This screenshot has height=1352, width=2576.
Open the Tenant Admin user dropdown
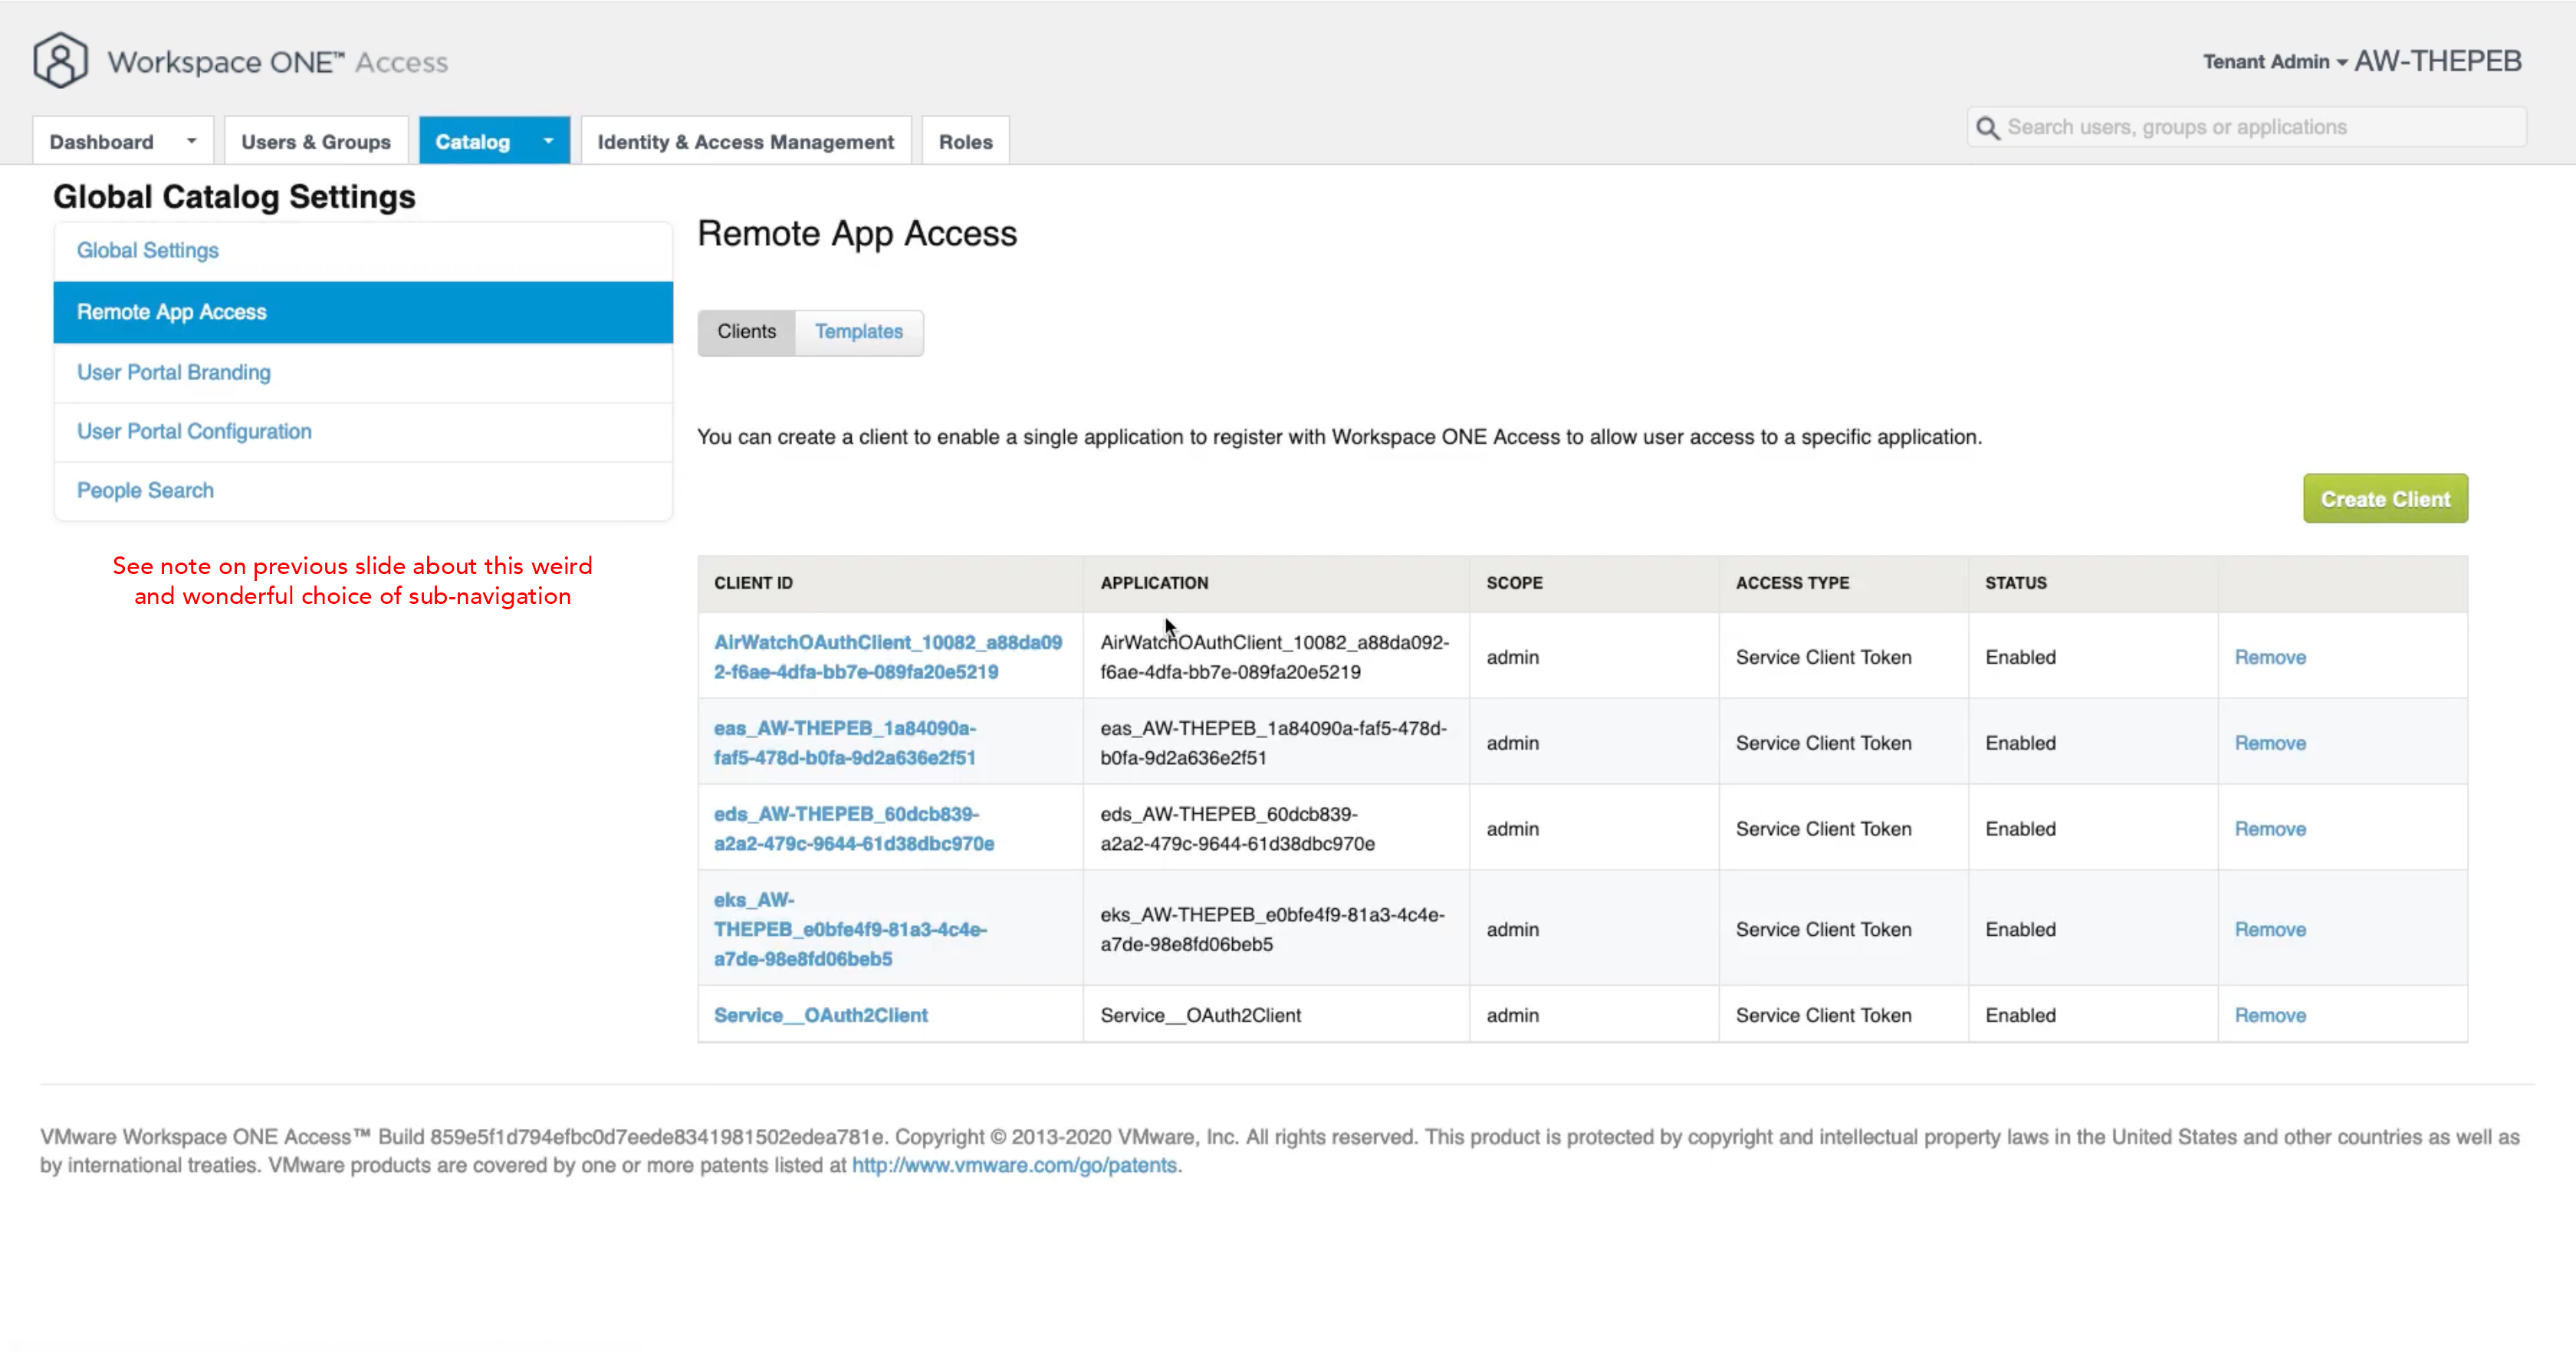click(2274, 62)
